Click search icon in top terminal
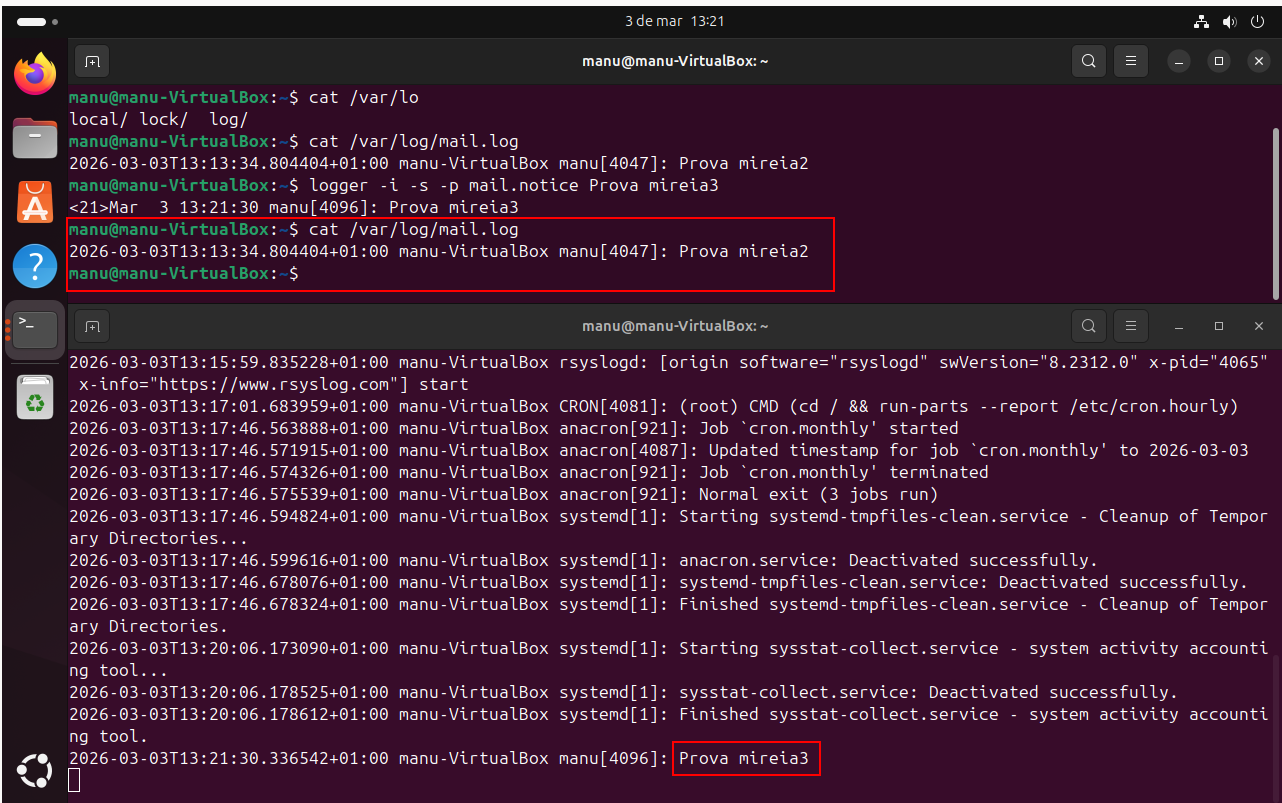The width and height of the screenshot is (1282, 803). (1089, 62)
